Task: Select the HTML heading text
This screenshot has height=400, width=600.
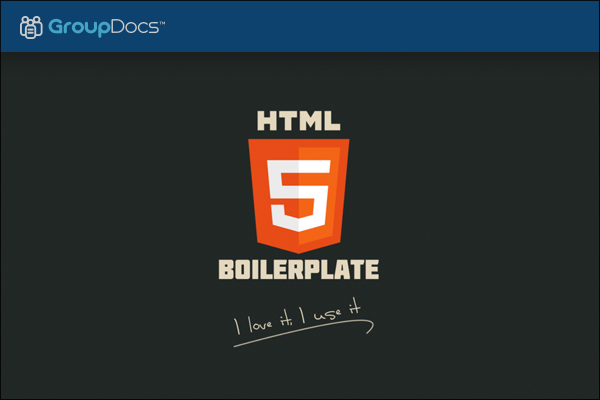Action: (x=298, y=121)
